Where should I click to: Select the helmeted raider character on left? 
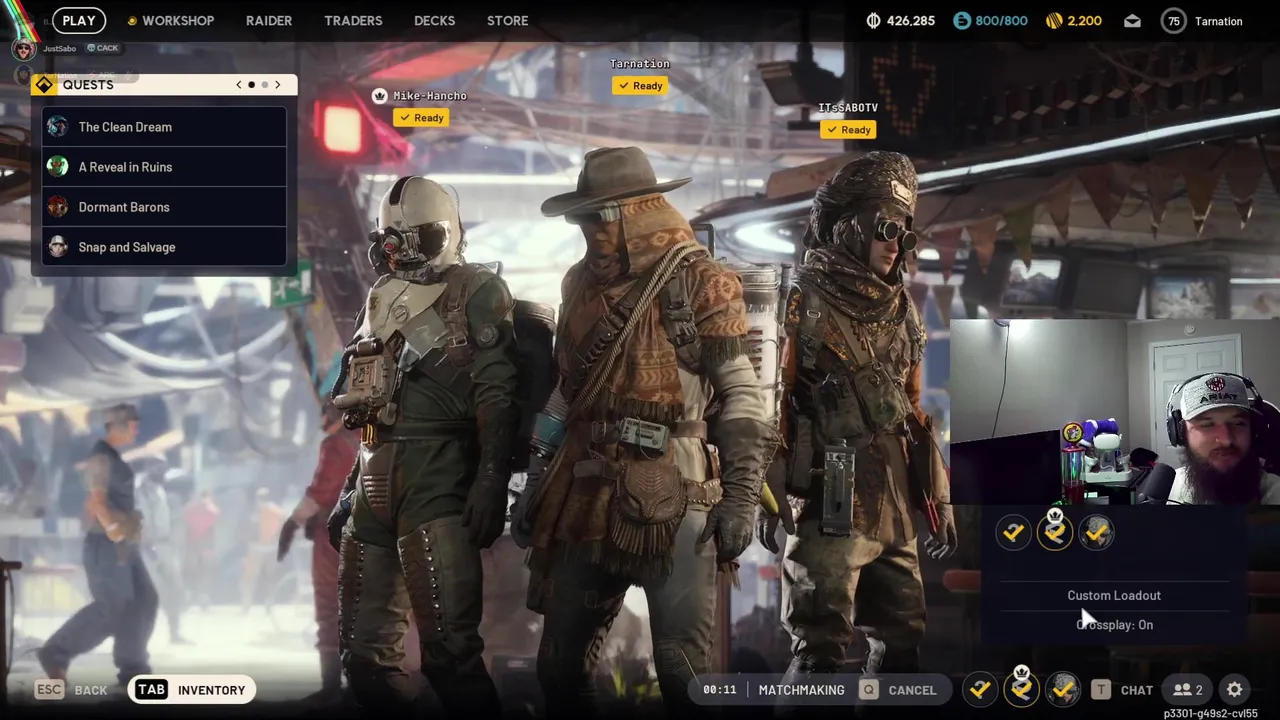430,430
